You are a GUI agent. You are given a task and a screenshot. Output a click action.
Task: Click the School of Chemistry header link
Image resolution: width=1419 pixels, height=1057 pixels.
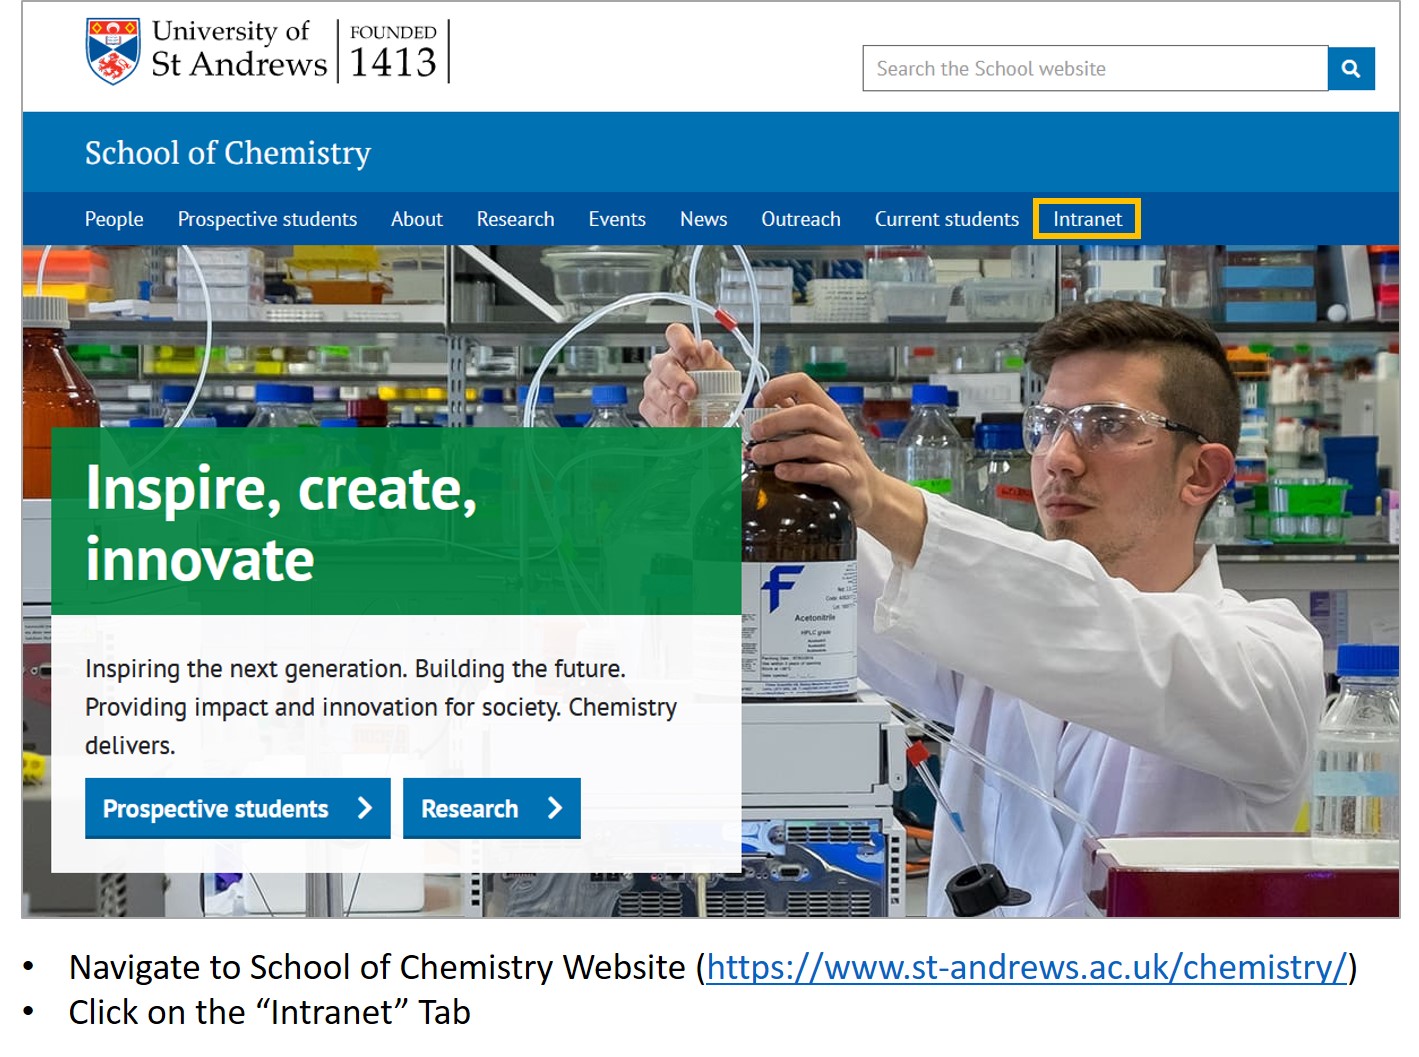[228, 152]
